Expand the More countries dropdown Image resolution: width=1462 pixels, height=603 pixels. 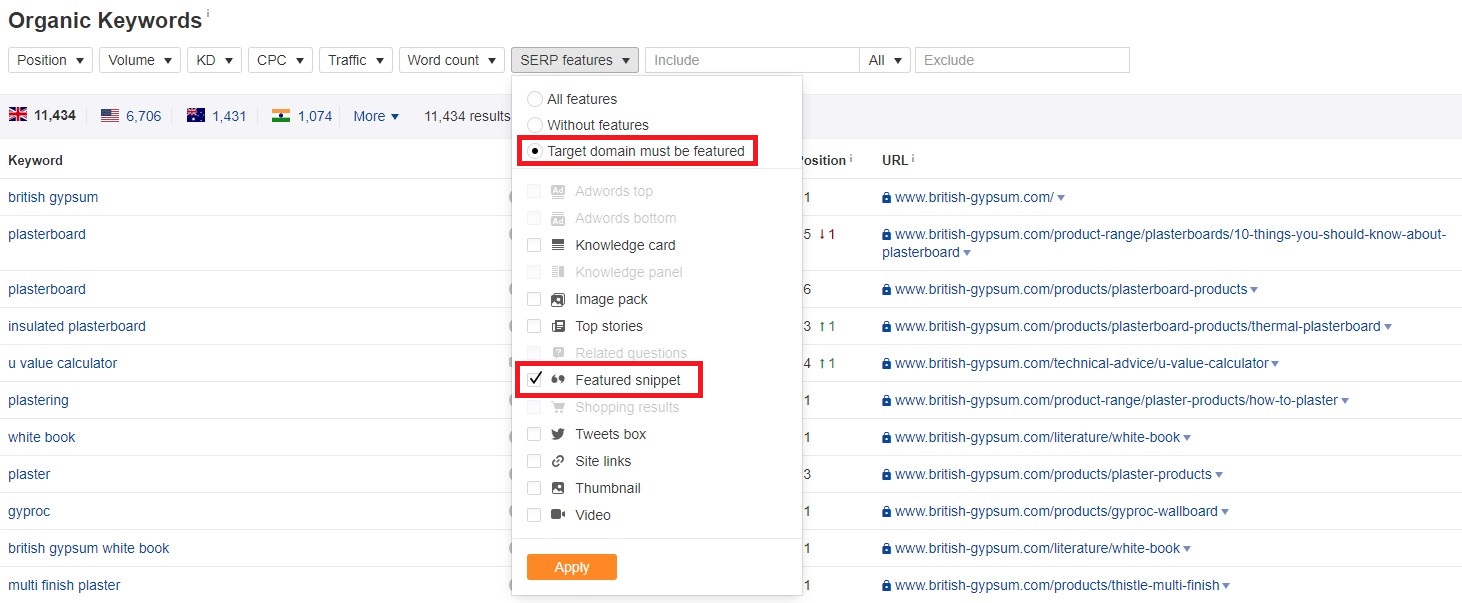(375, 116)
